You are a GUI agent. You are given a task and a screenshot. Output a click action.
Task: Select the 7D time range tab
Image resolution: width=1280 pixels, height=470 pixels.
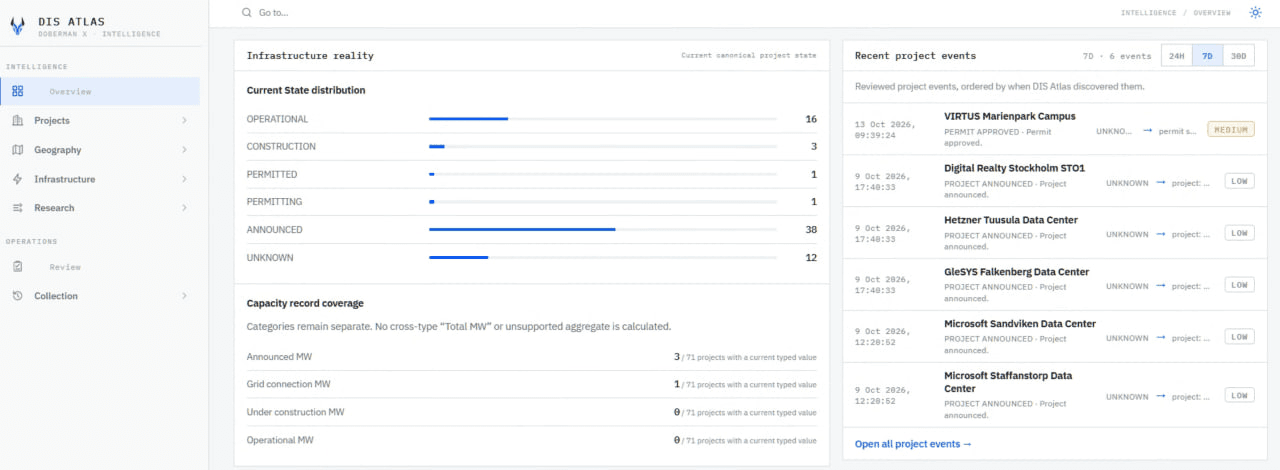[1207, 56]
